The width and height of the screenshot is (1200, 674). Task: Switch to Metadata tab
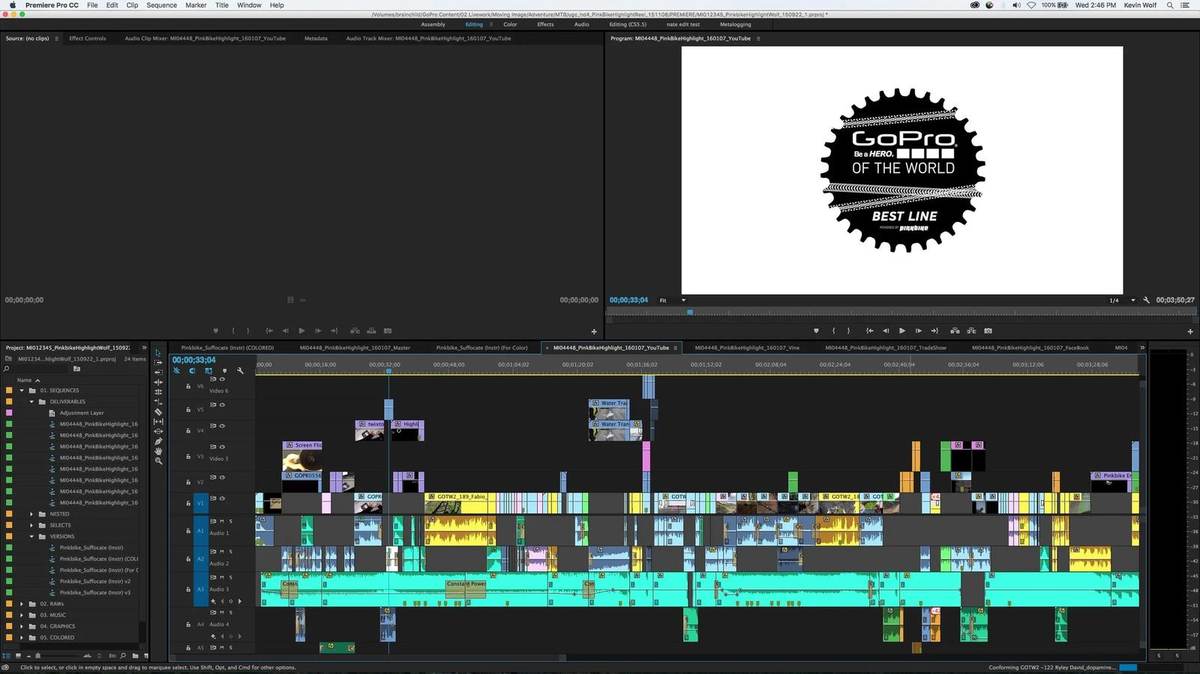tap(316, 38)
